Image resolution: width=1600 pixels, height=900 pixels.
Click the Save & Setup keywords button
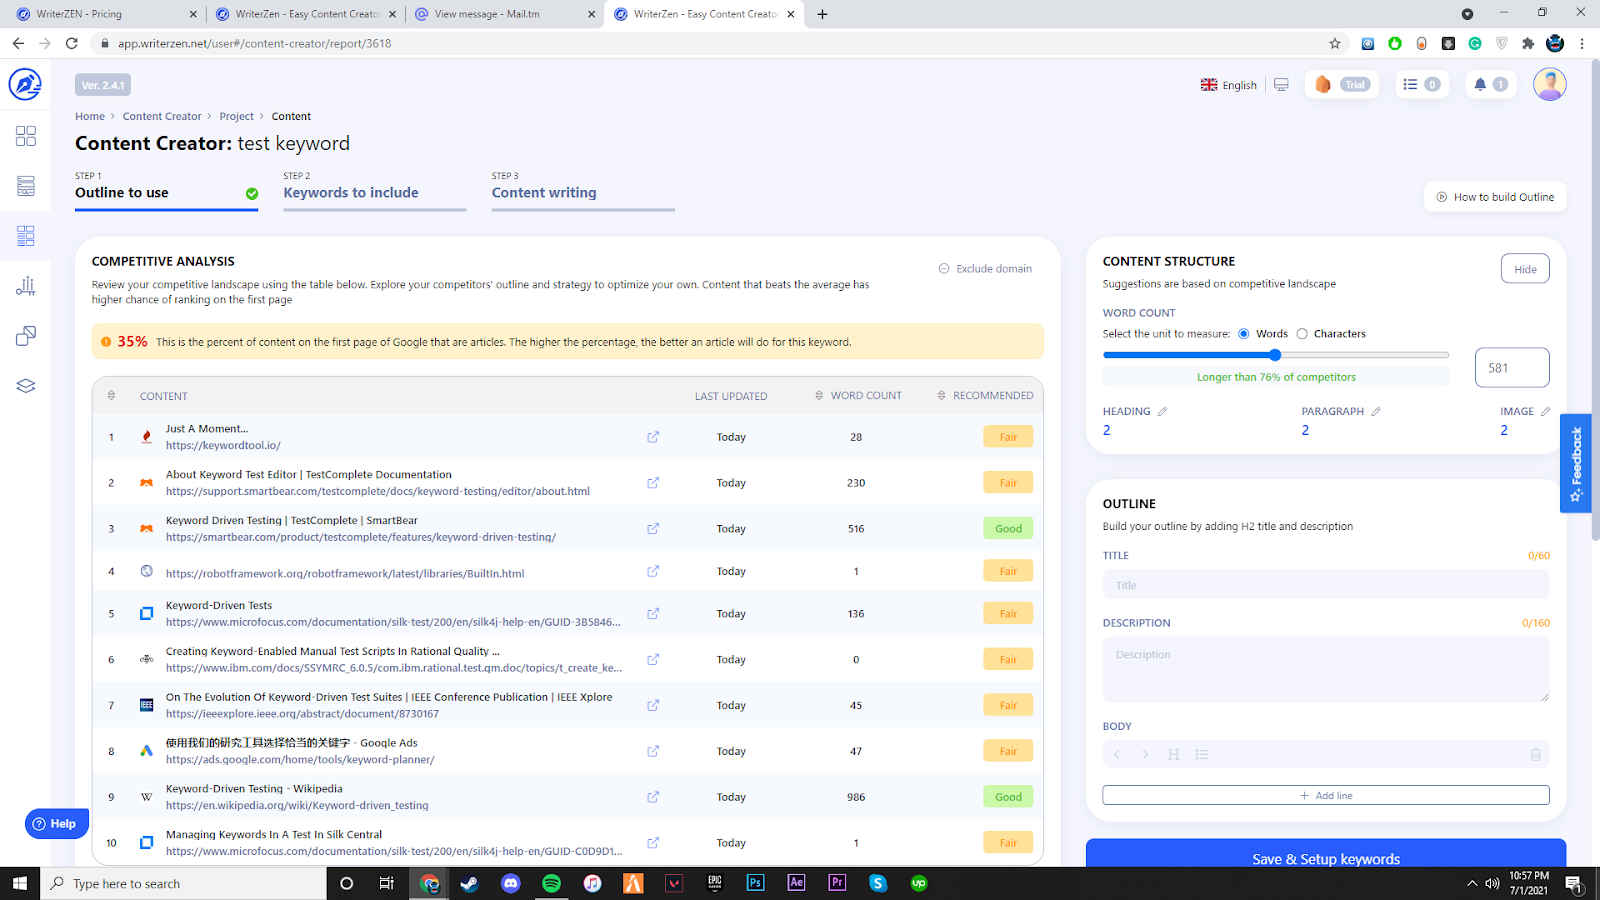(1325, 858)
